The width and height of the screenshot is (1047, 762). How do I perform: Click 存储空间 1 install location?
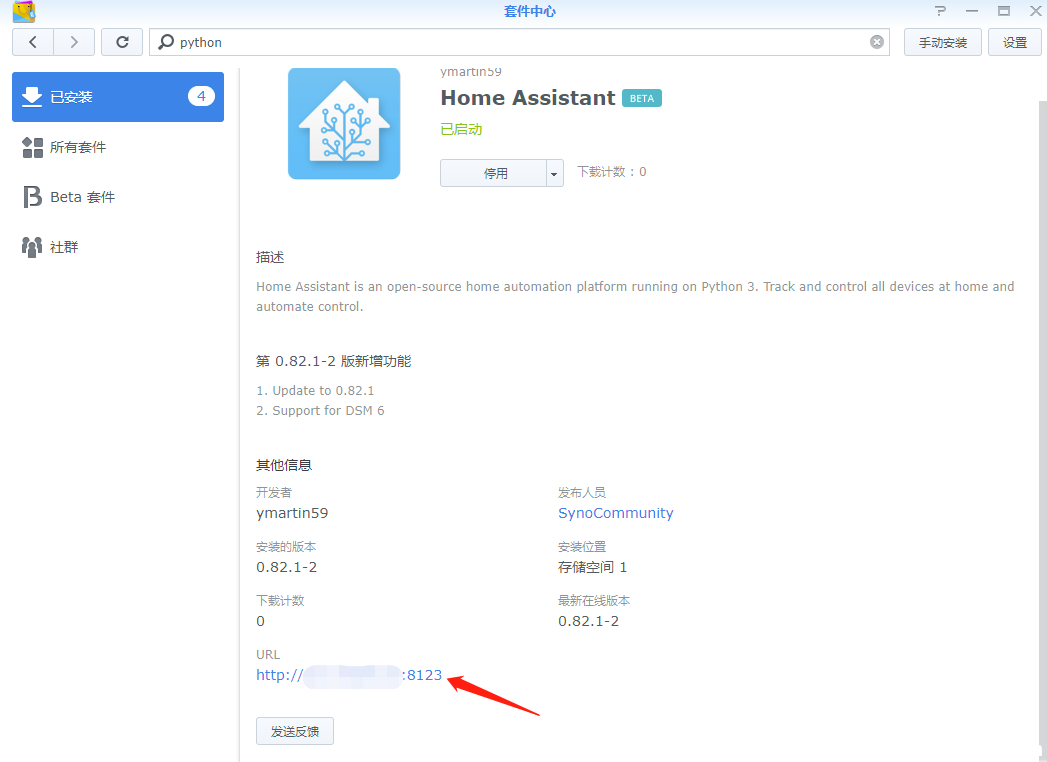coord(592,567)
